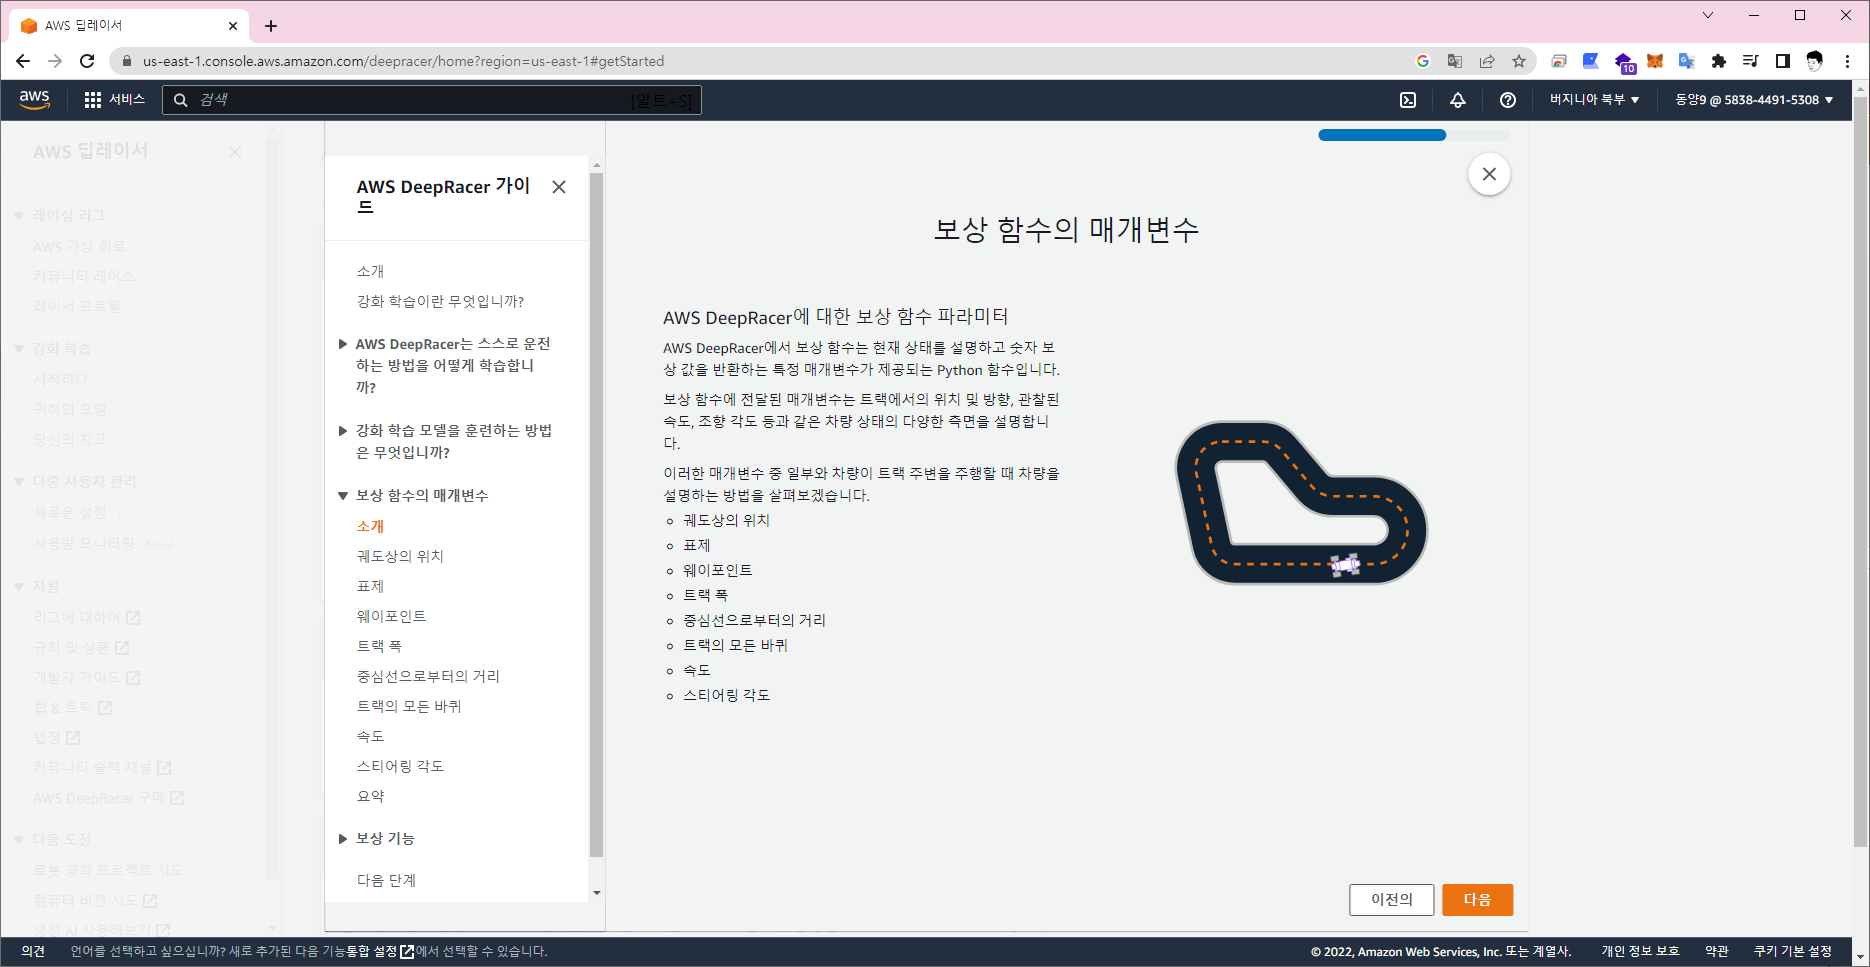
Task: Collapse 레이싱 리그 group in left nav
Action: coord(19,215)
